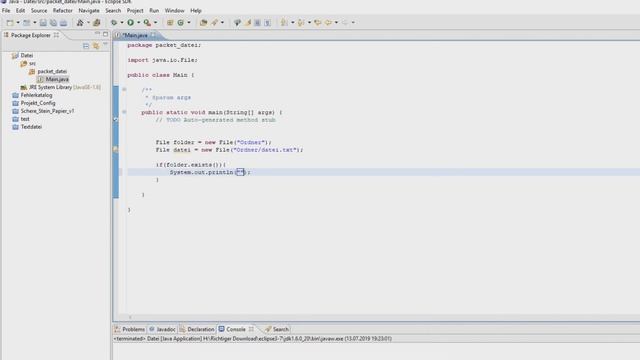640x360 pixels.
Task: Run the program with green Run icon
Action: pos(131,23)
